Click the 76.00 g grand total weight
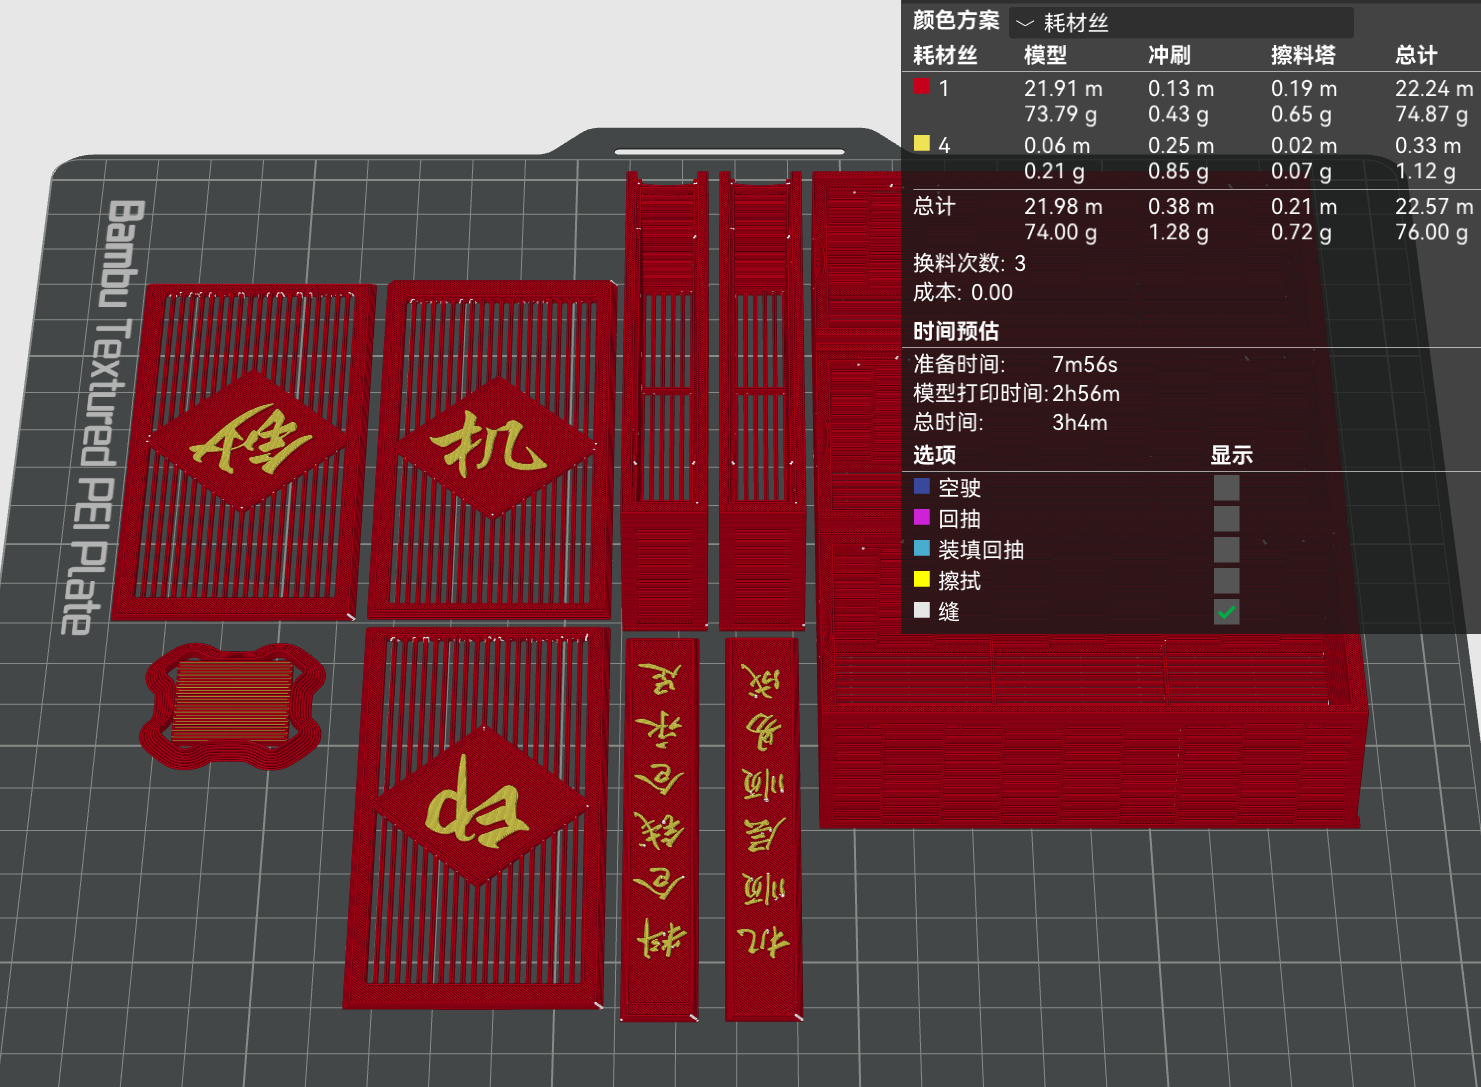Image resolution: width=1481 pixels, height=1087 pixels. click(1431, 232)
